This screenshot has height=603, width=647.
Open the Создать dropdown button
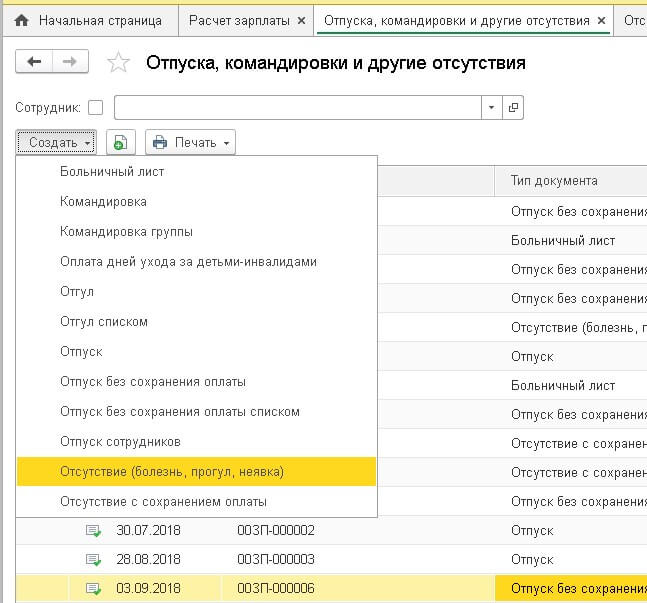click(56, 142)
